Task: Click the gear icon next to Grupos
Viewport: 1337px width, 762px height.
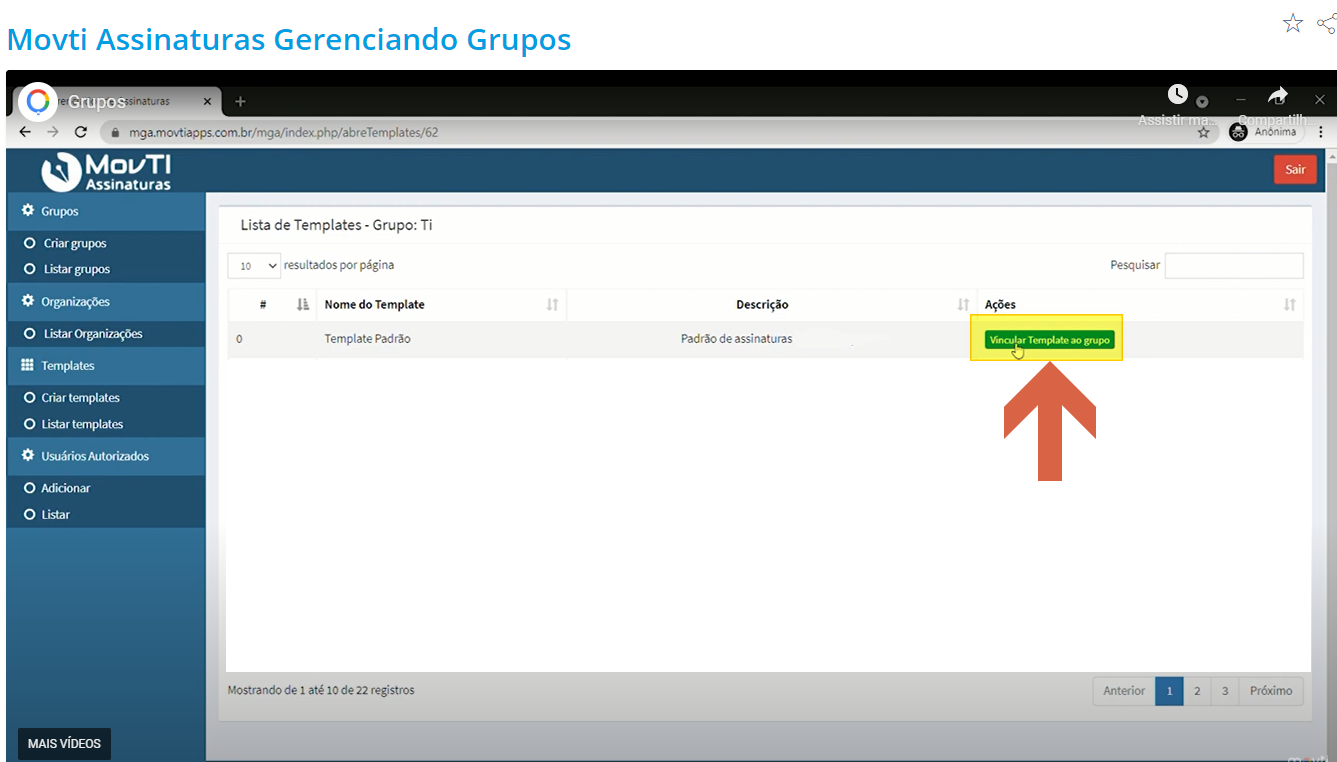Action: pos(28,211)
